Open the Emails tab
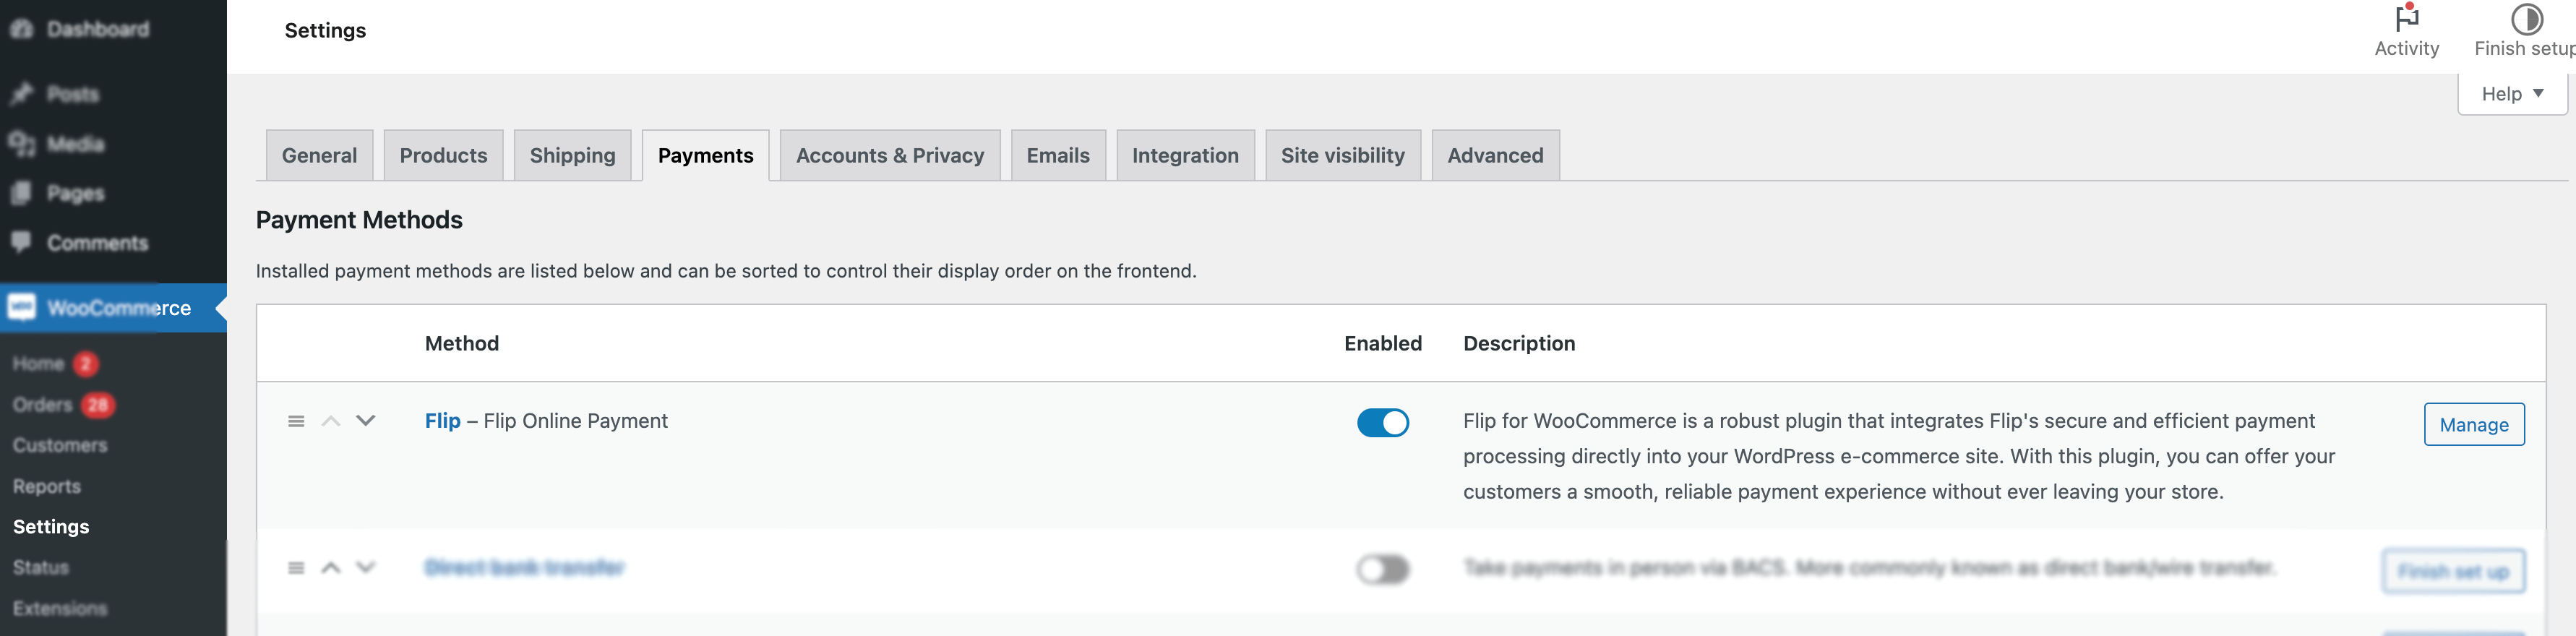 click(x=1058, y=155)
